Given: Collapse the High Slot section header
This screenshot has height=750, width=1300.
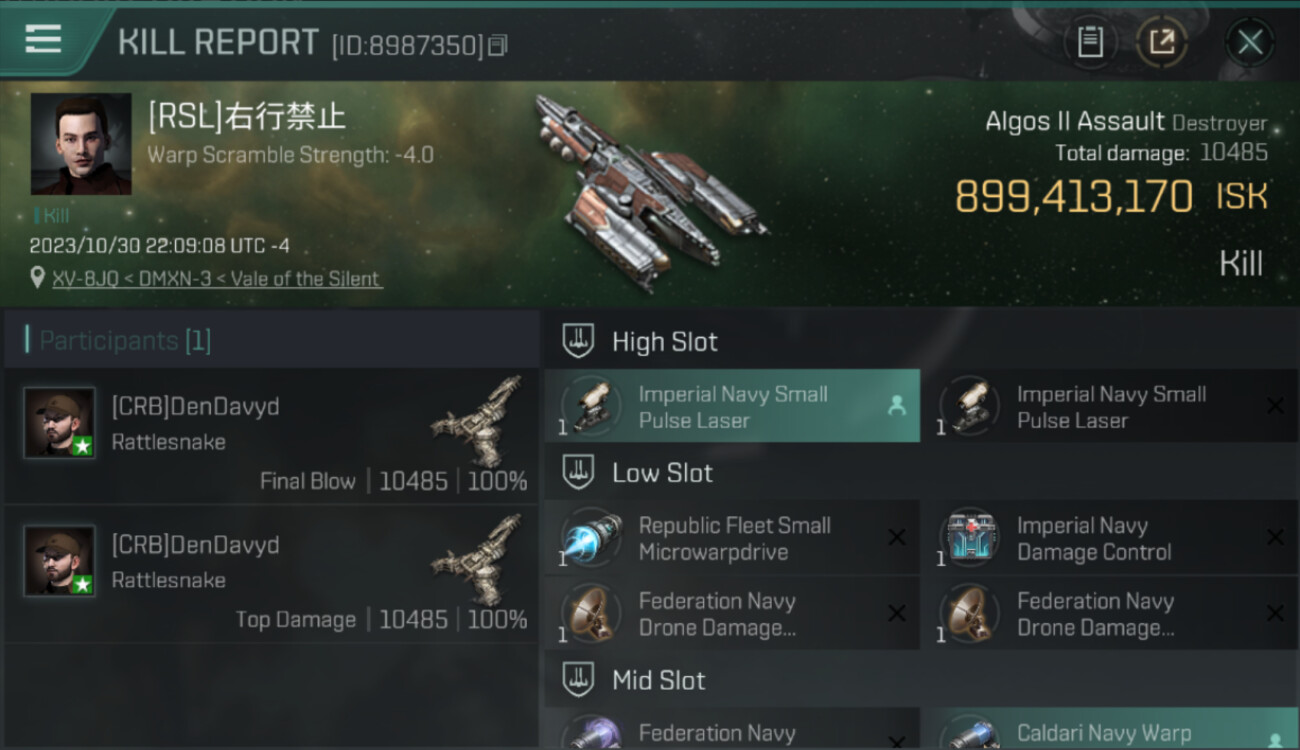Looking at the screenshot, I should coord(920,341).
